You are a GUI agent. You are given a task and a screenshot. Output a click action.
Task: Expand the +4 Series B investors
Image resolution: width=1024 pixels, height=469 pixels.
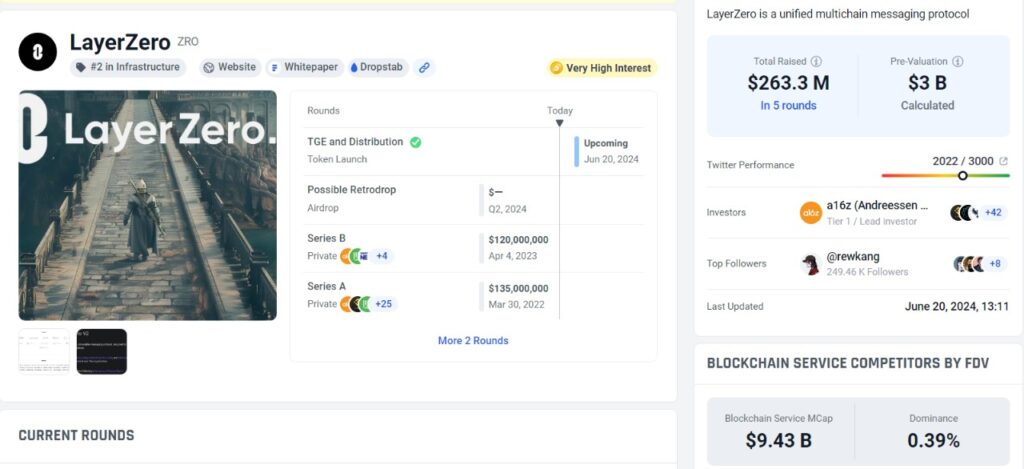[x=382, y=256]
